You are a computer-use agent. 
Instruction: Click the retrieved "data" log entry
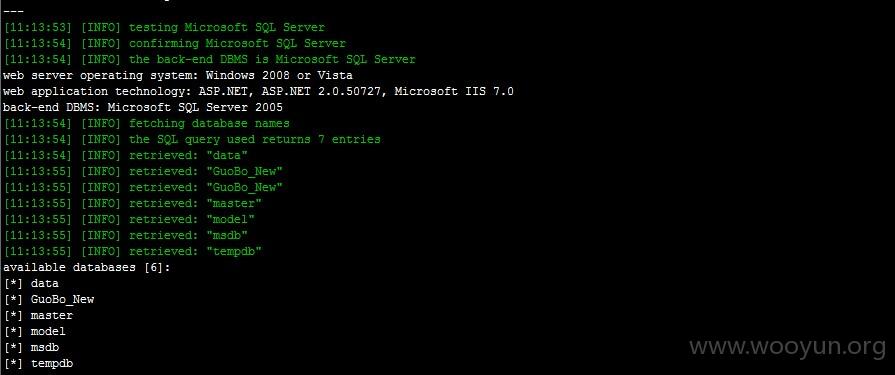point(126,155)
